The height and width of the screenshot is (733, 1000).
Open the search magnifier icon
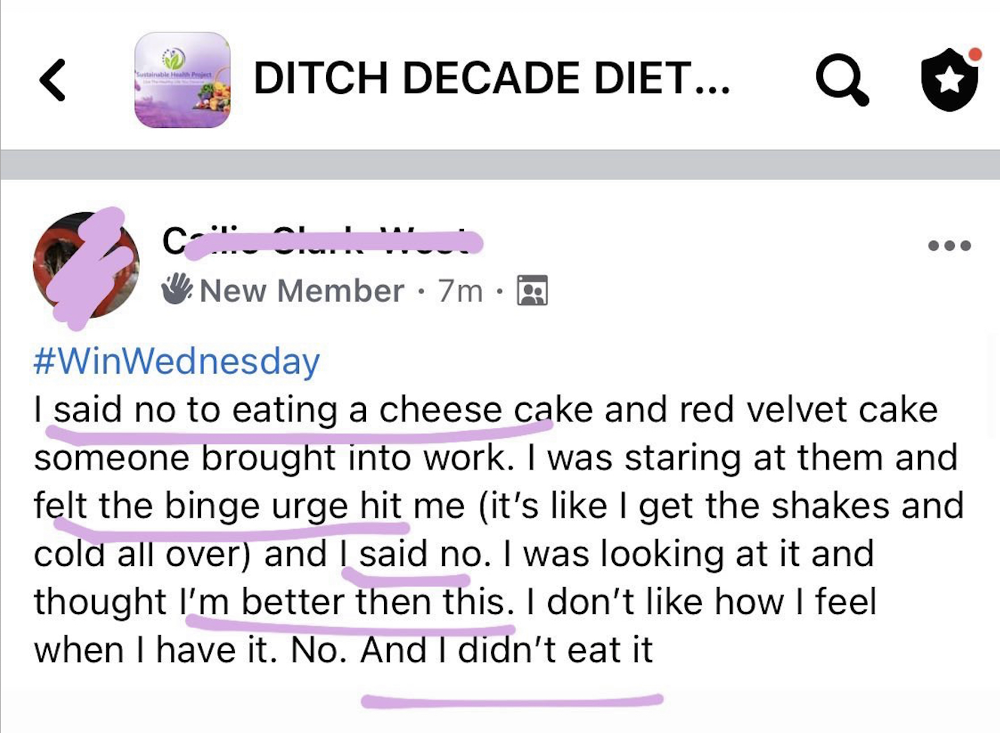point(842,80)
